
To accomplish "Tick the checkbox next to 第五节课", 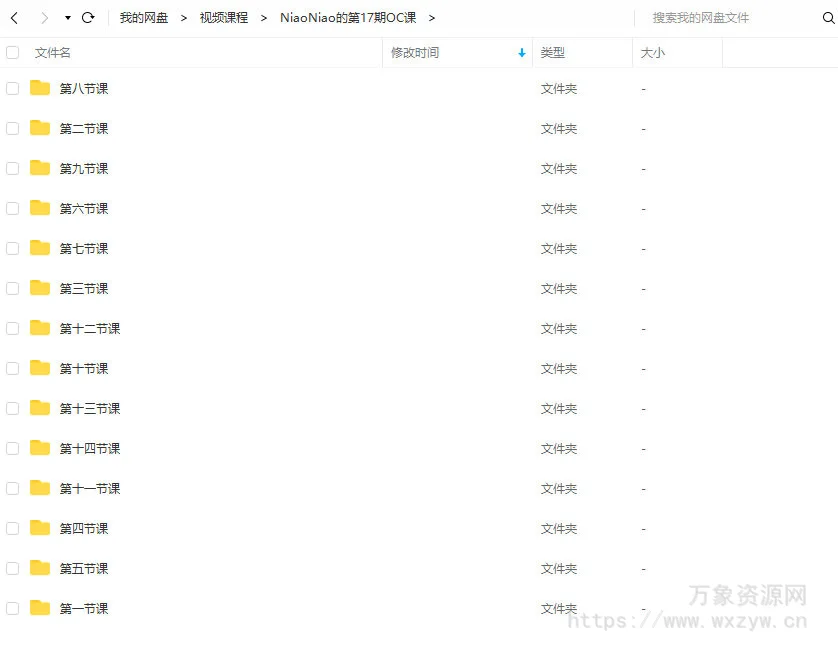I will 12,568.
